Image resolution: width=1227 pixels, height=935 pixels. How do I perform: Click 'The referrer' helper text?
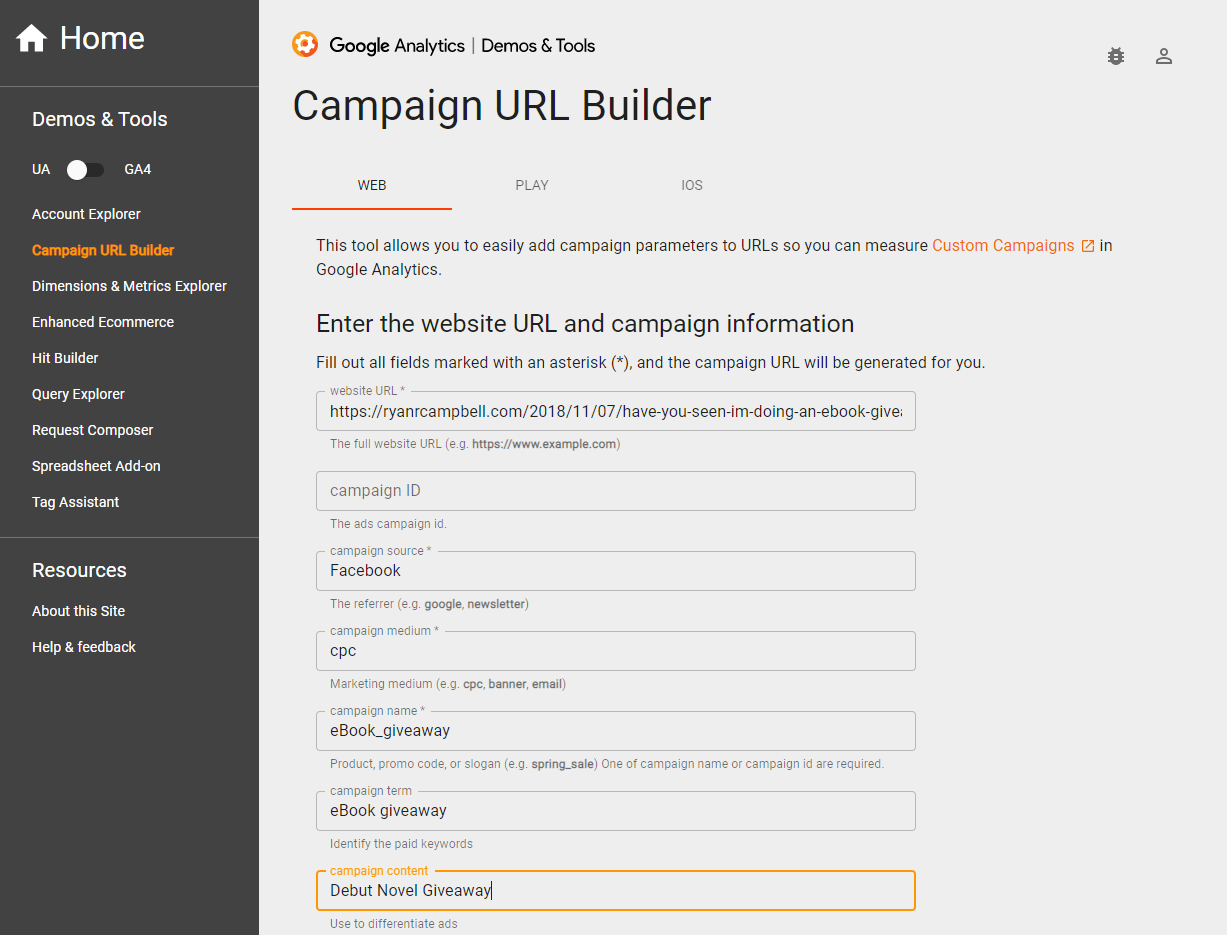429,604
